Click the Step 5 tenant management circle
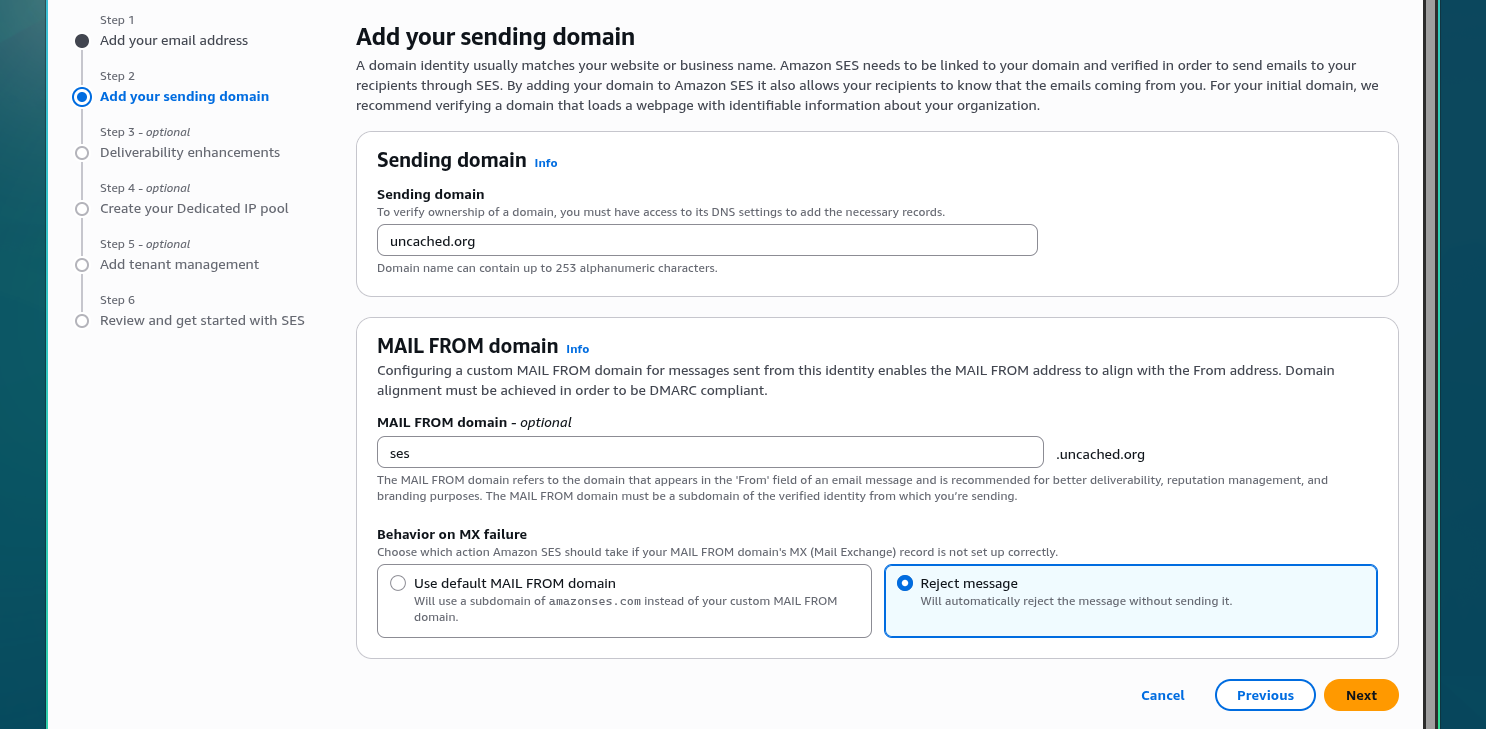 tap(82, 265)
